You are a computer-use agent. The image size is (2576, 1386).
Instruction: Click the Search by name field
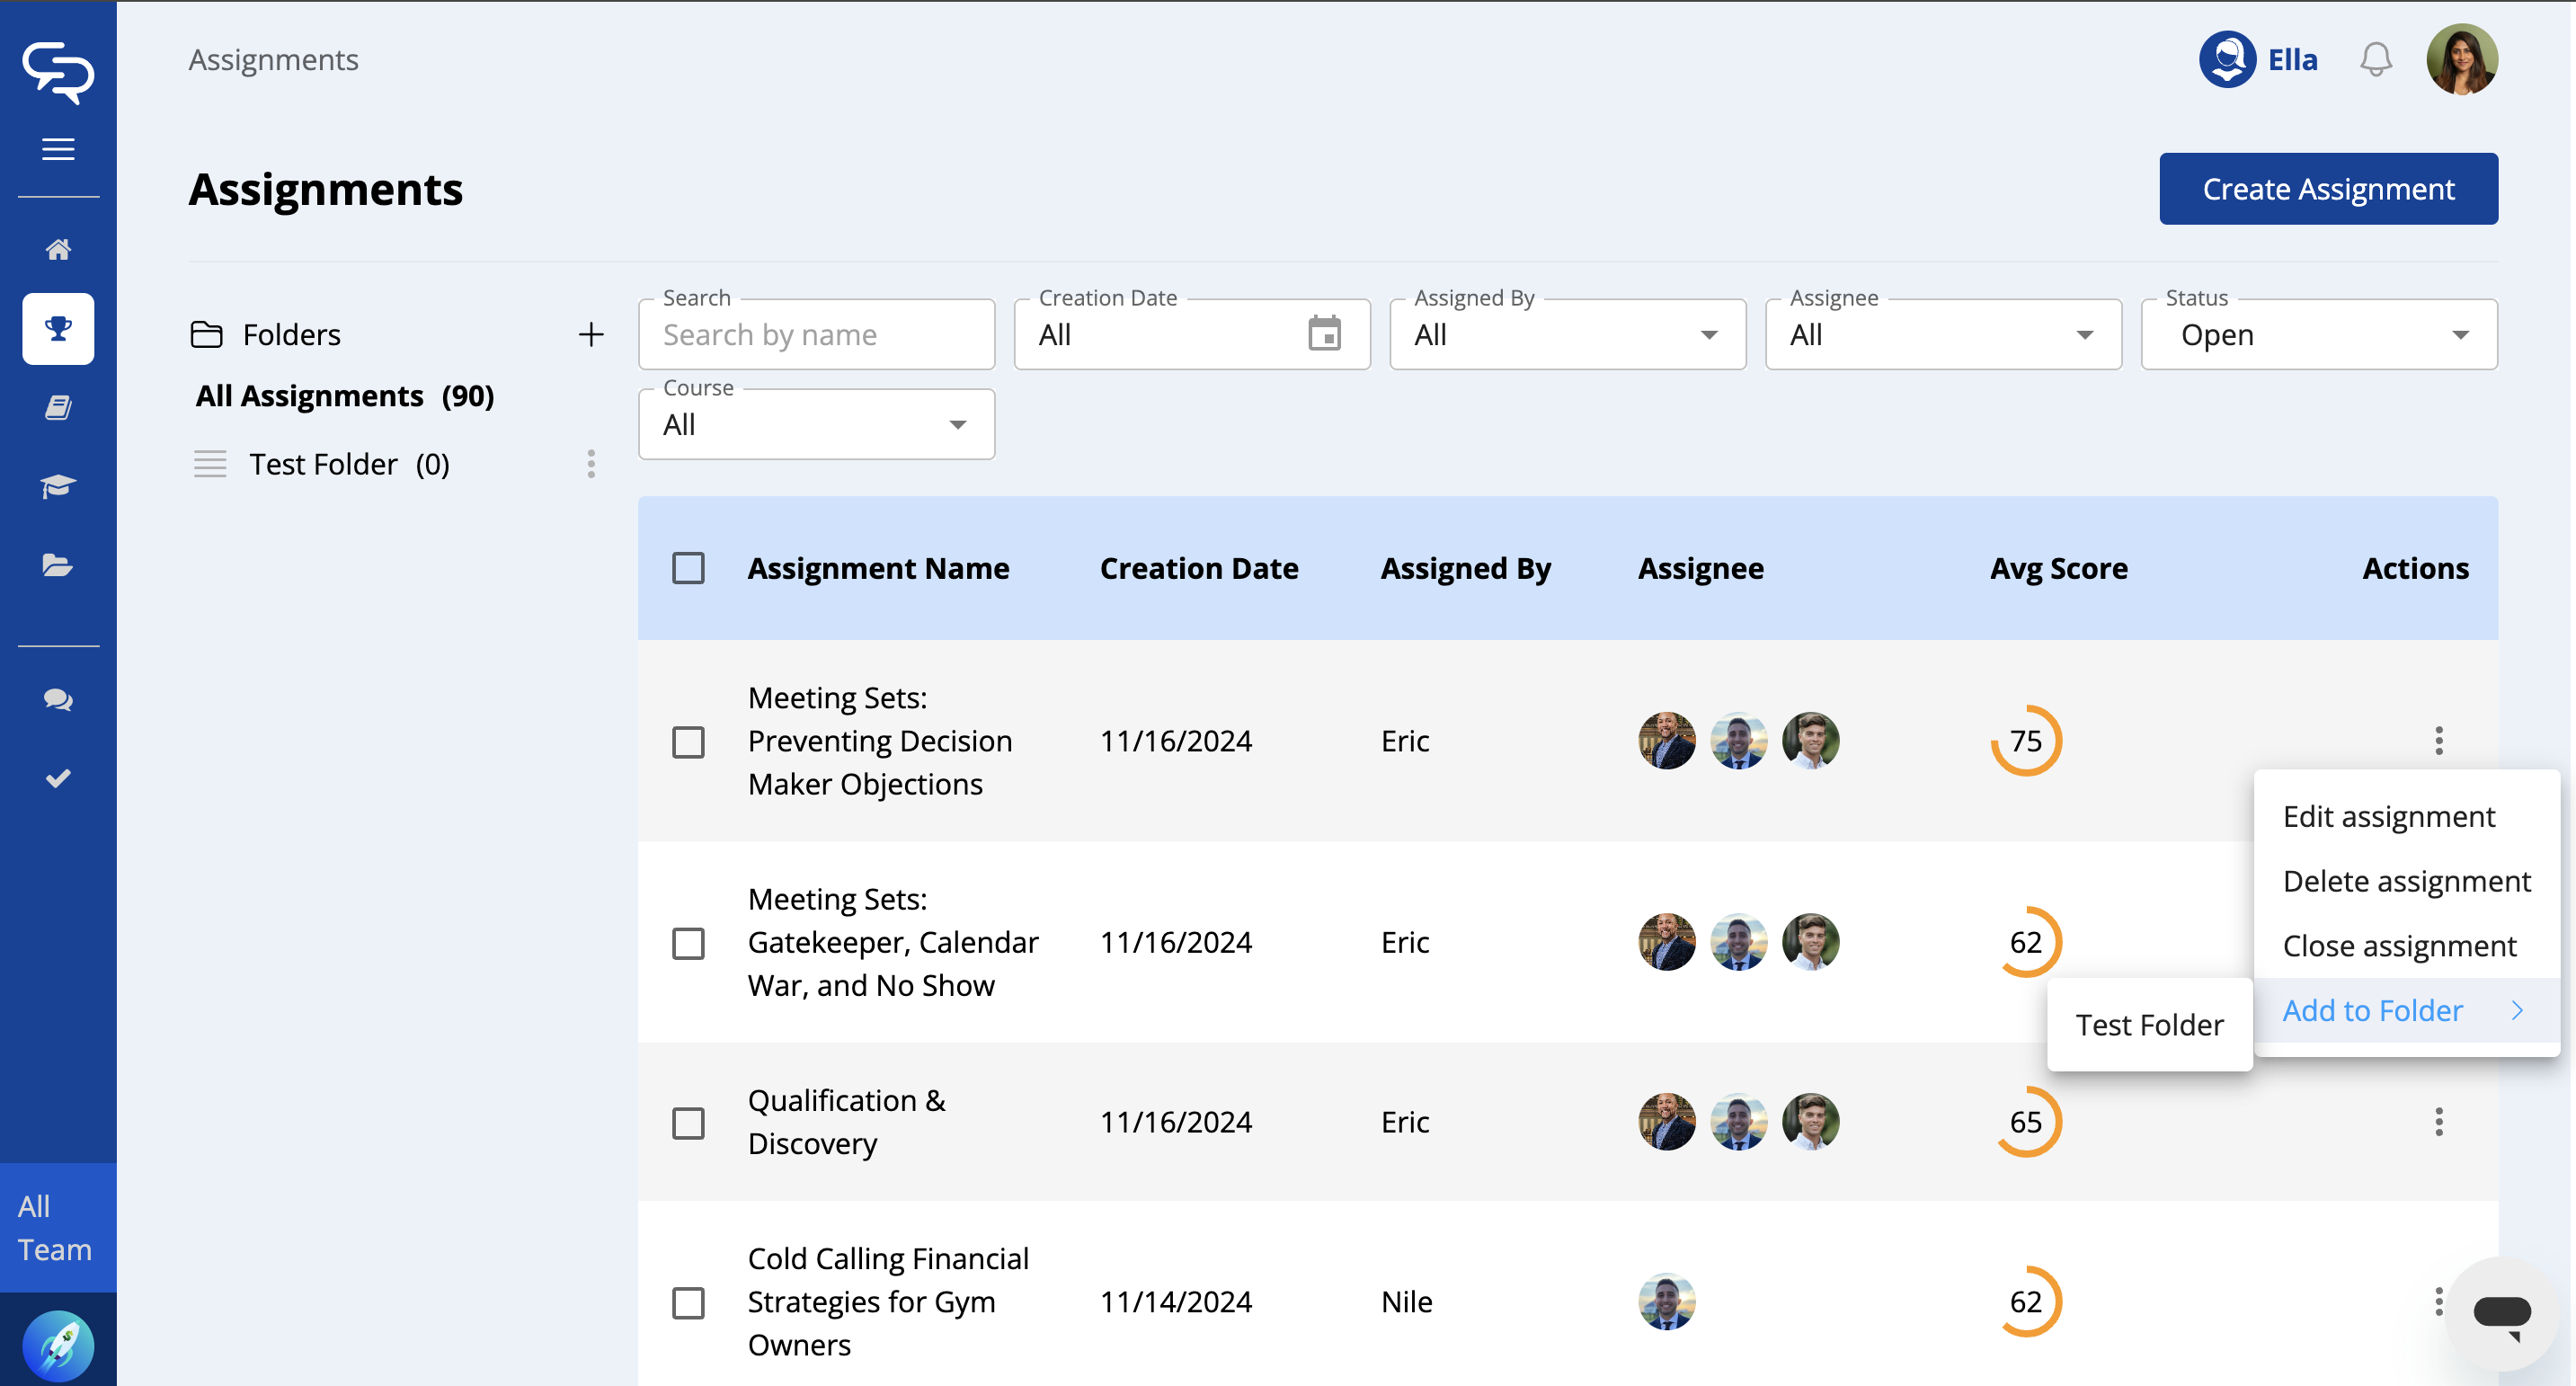(816, 335)
